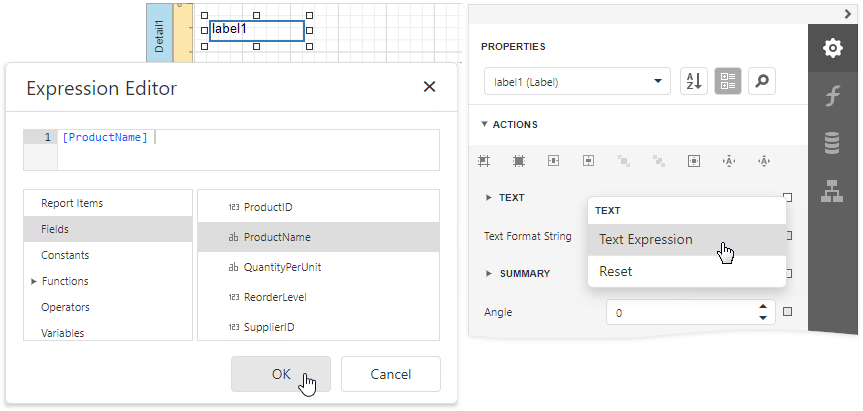Click the property marker square beside TEXT
The height and width of the screenshot is (411, 863).
[x=787, y=197]
